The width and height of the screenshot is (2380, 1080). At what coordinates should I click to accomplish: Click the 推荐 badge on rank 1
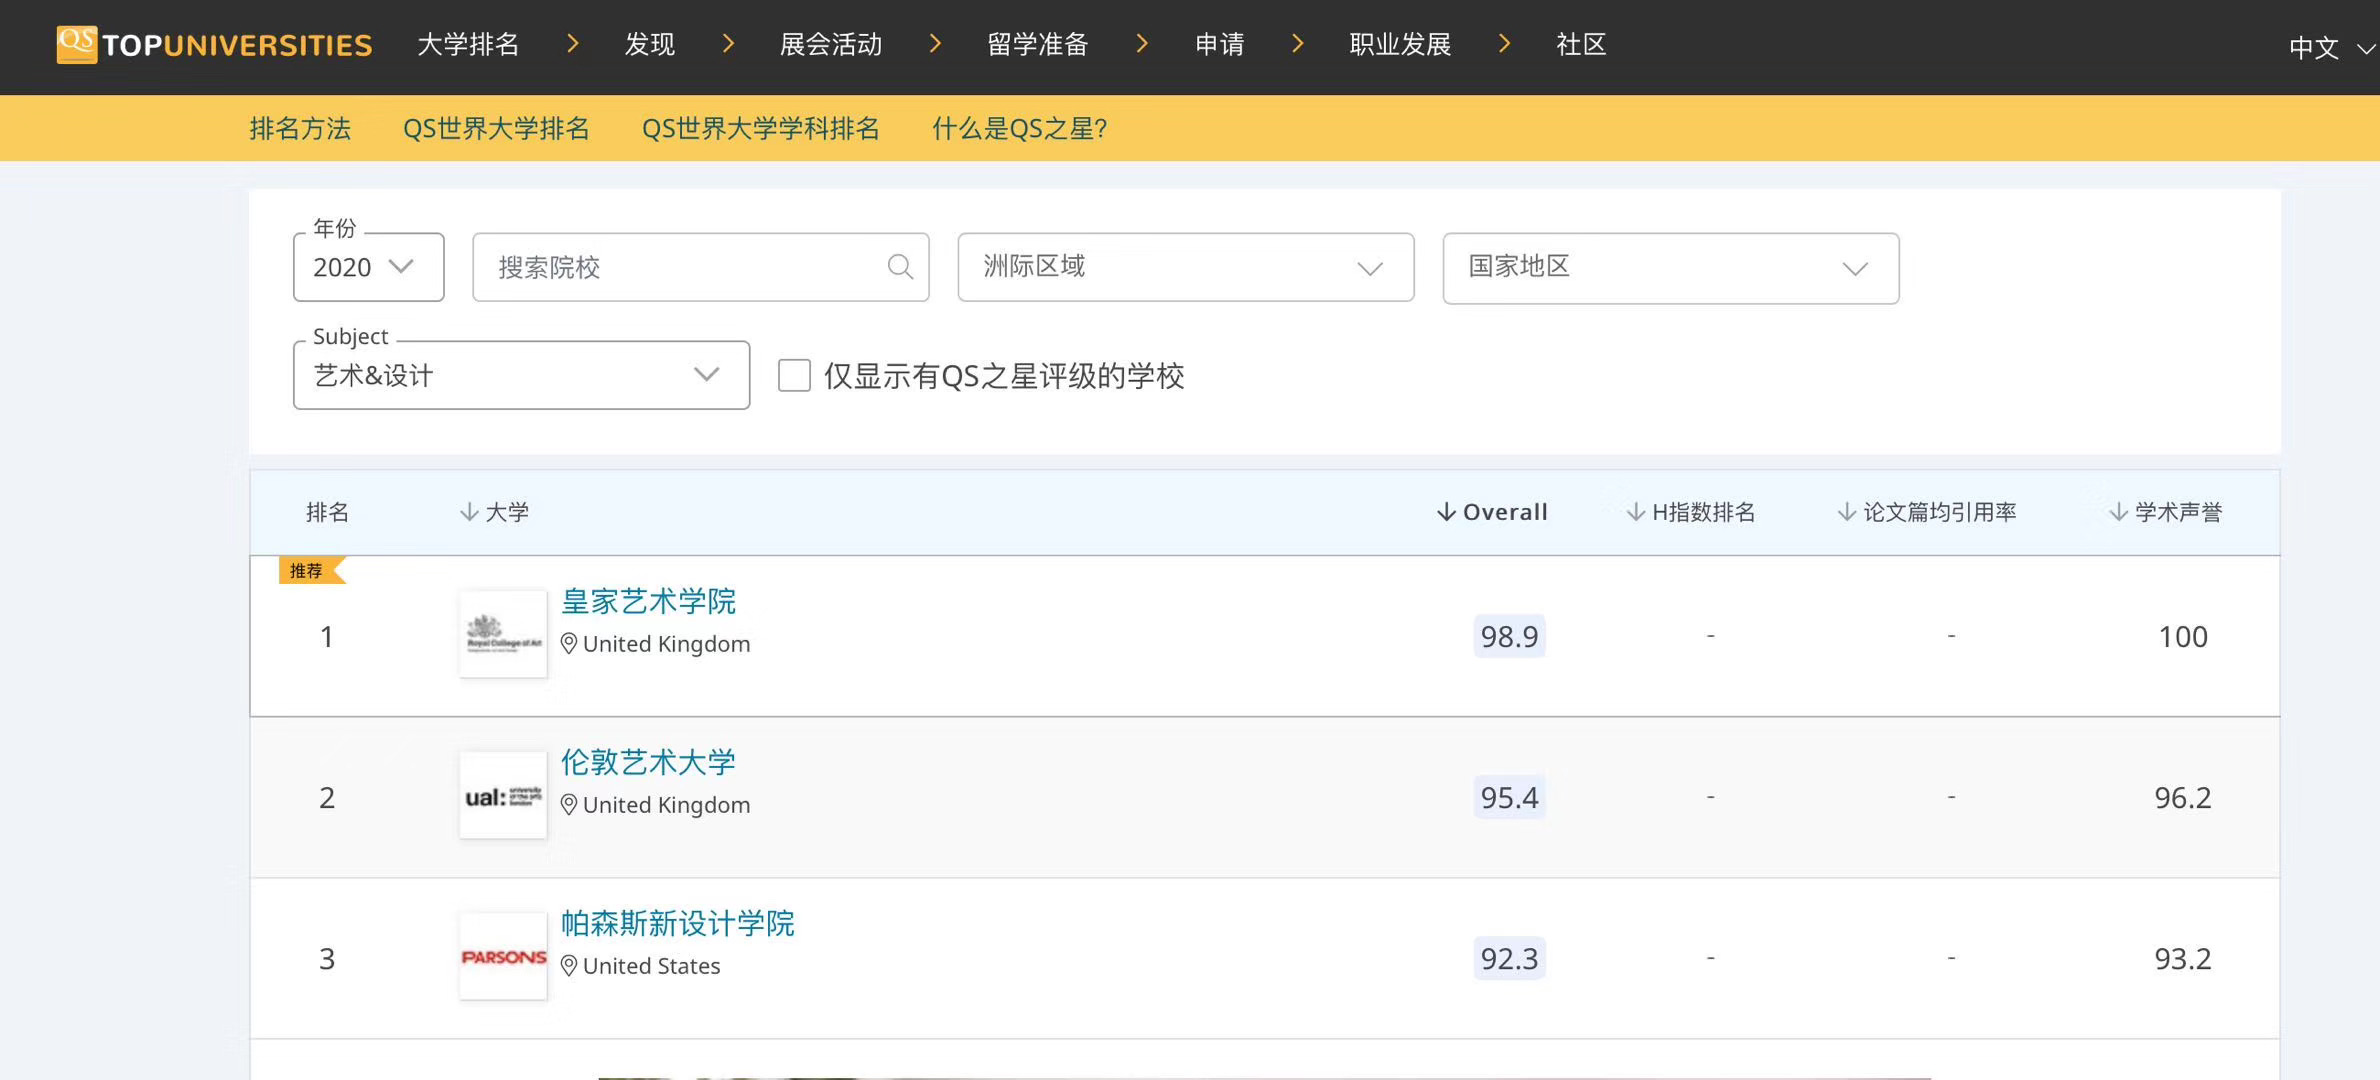click(311, 571)
